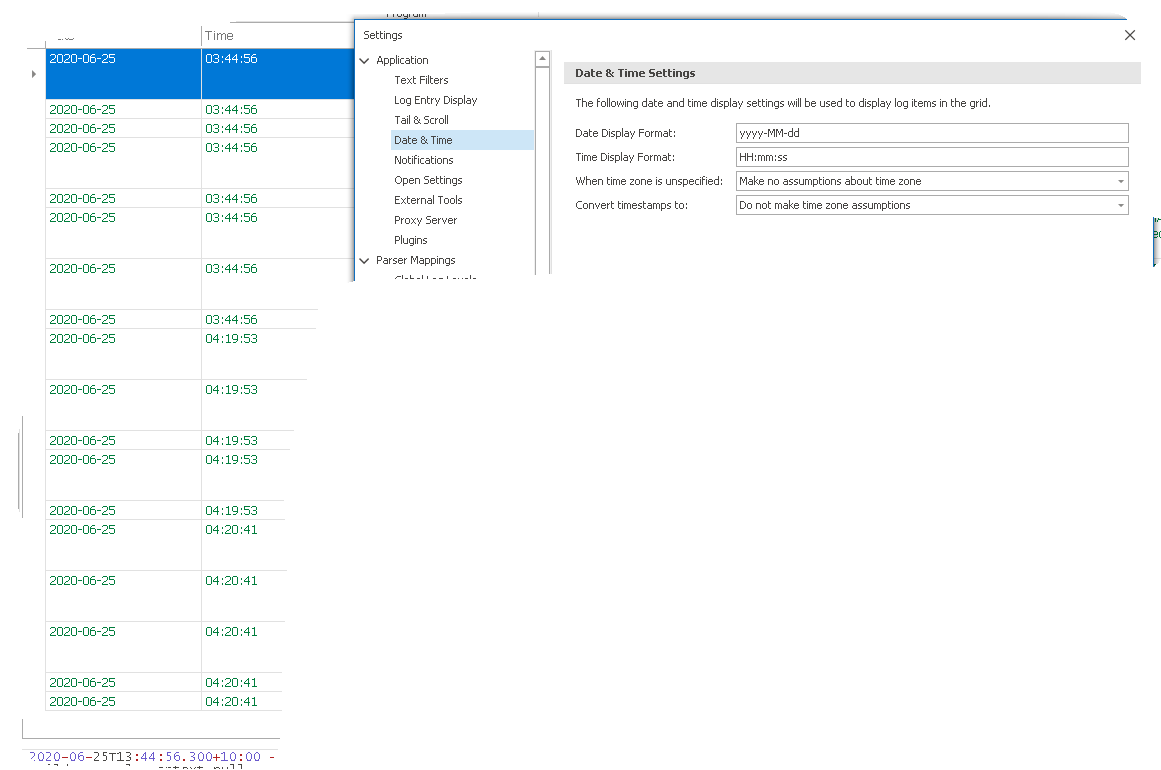Select the Application tree label
The image size is (1161, 770).
coord(402,60)
